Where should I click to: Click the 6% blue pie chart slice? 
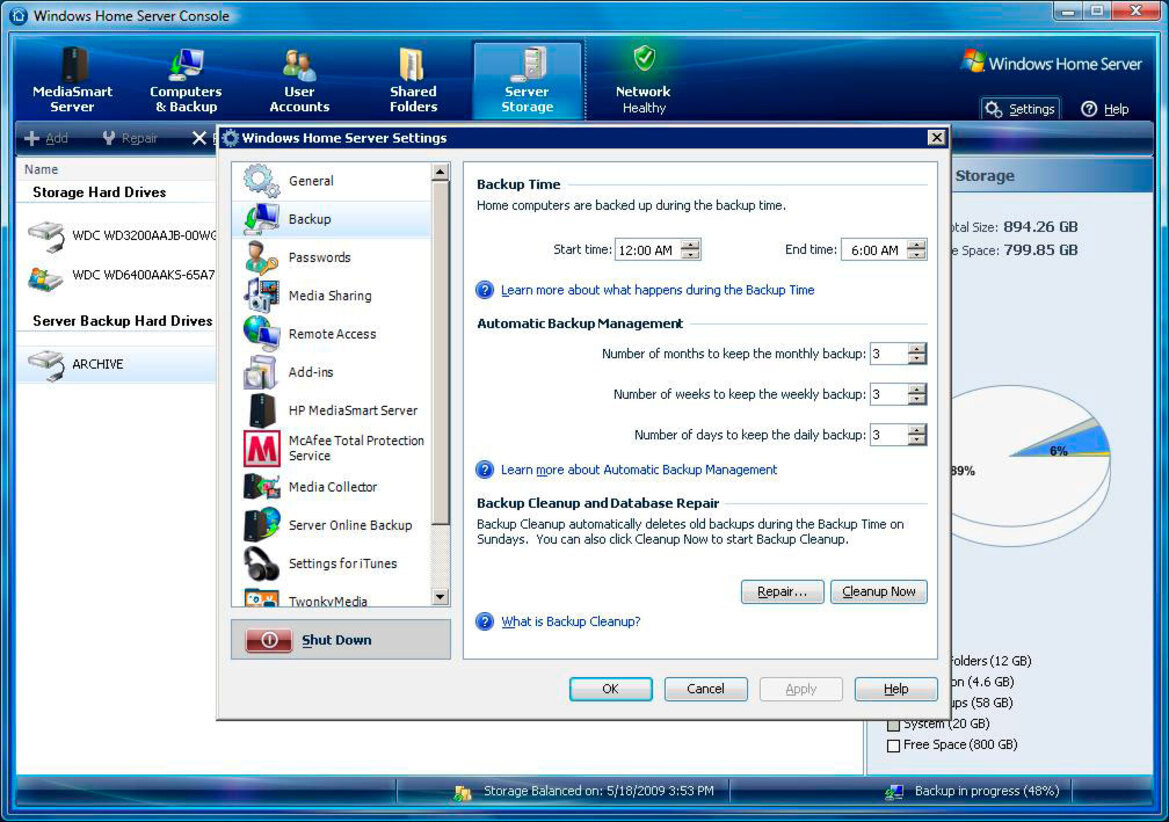click(1062, 446)
